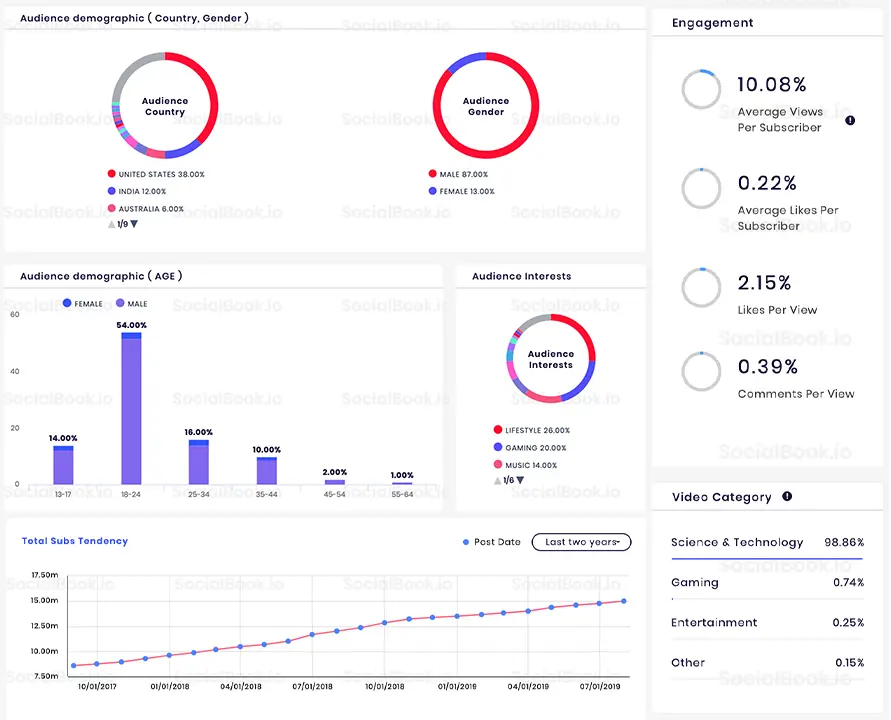The height and width of the screenshot is (720, 891).
Task: Toggle the FEMALE series in age chart legend
Action: [x=82, y=303]
